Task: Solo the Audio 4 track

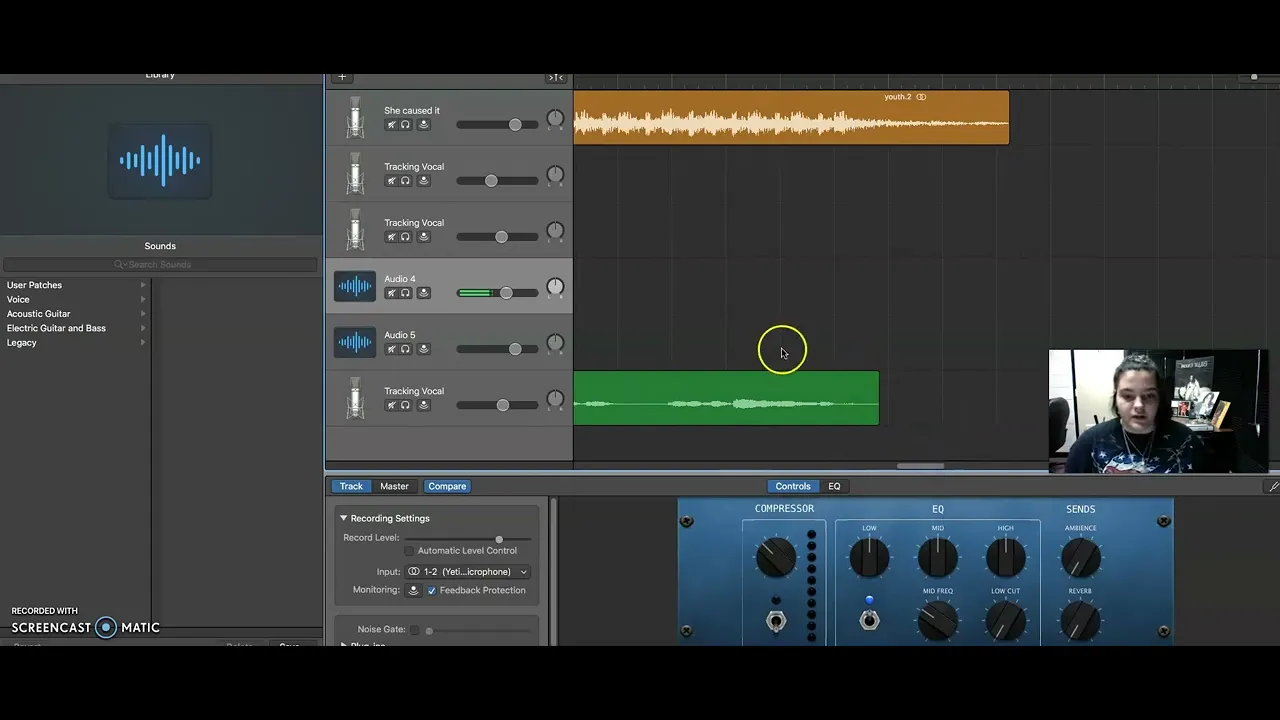Action: pos(405,293)
